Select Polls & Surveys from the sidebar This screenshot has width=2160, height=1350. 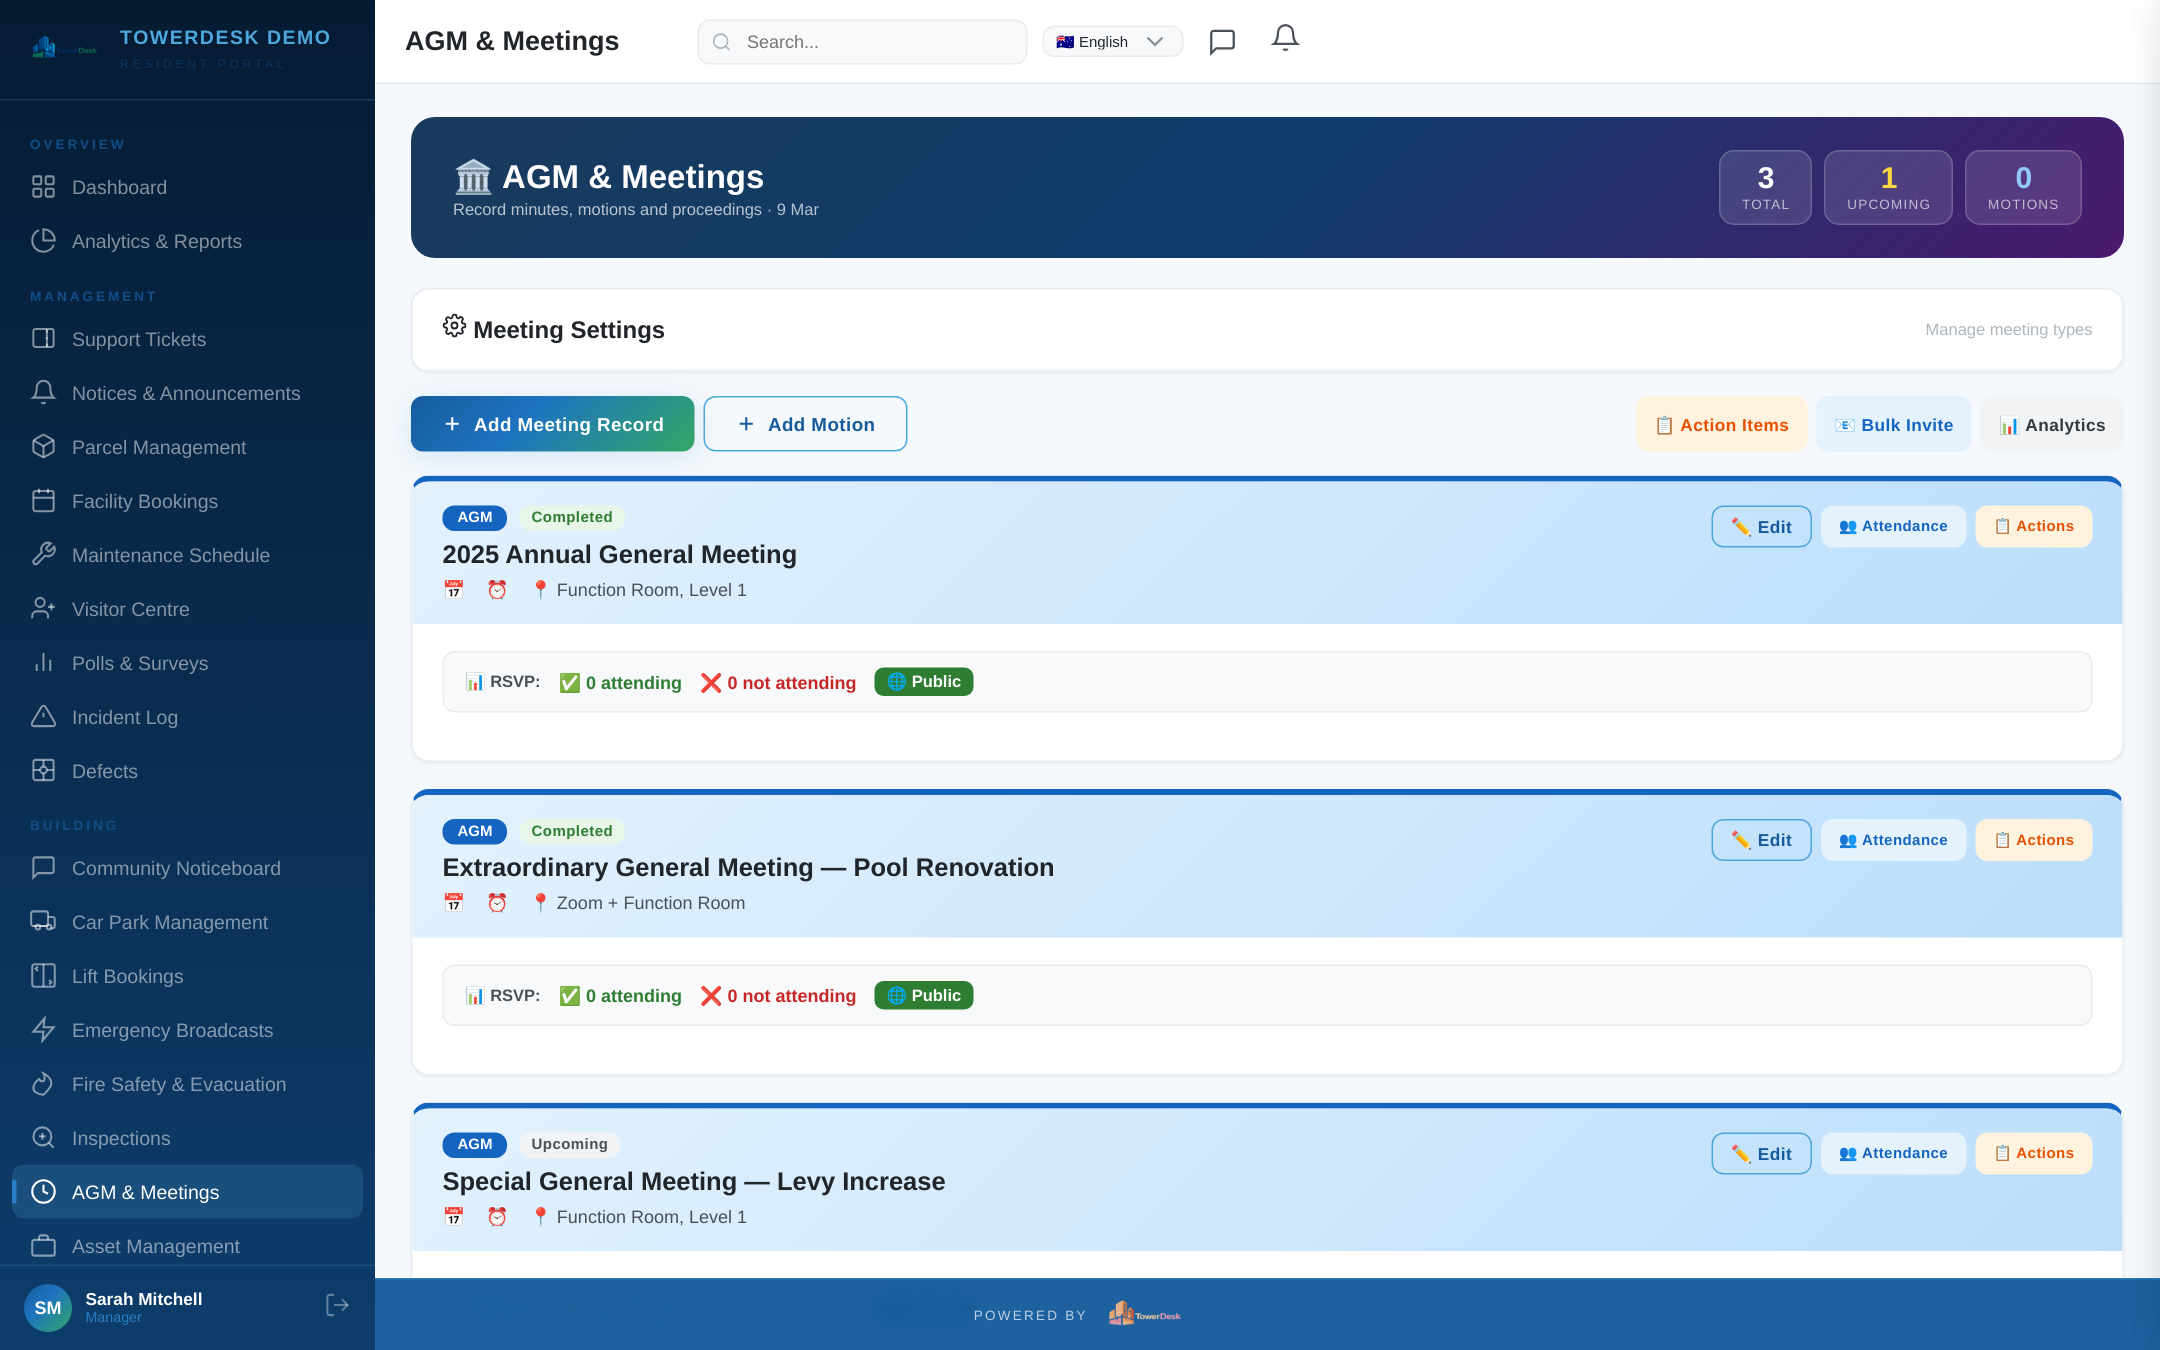(138, 663)
